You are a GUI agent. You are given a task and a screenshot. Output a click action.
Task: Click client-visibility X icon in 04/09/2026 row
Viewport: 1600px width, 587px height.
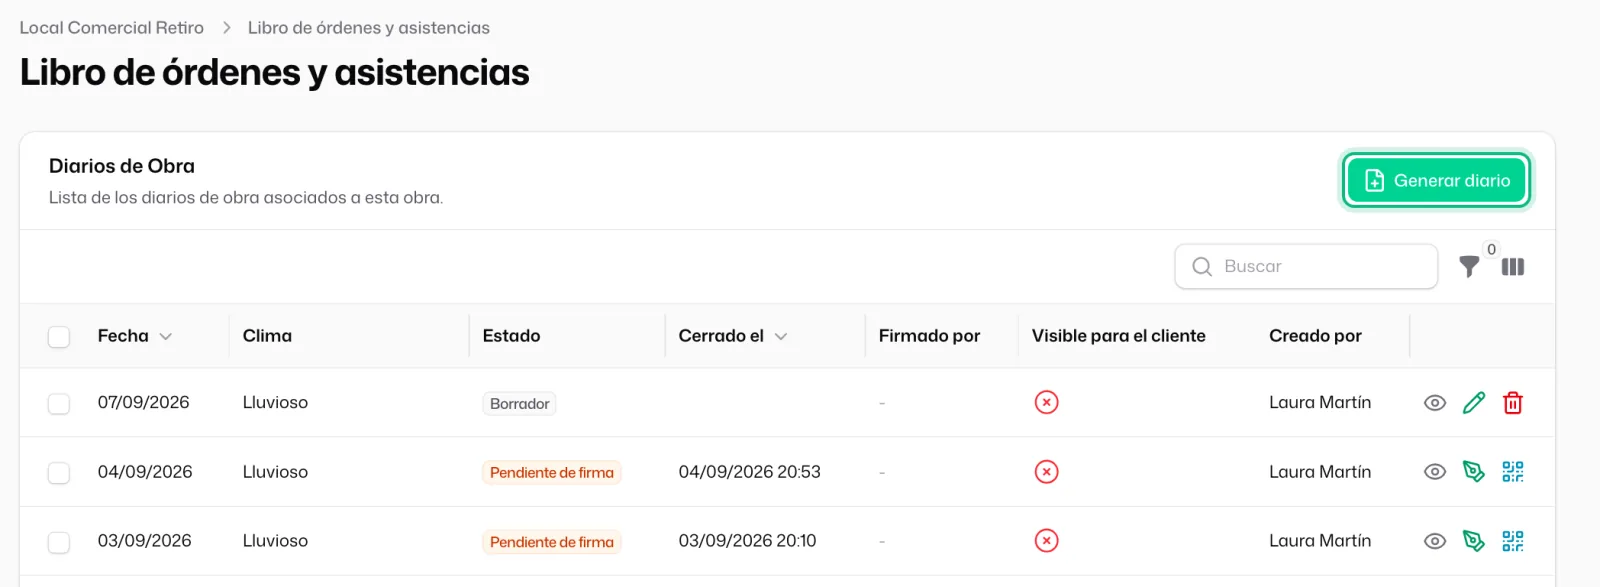coord(1046,472)
